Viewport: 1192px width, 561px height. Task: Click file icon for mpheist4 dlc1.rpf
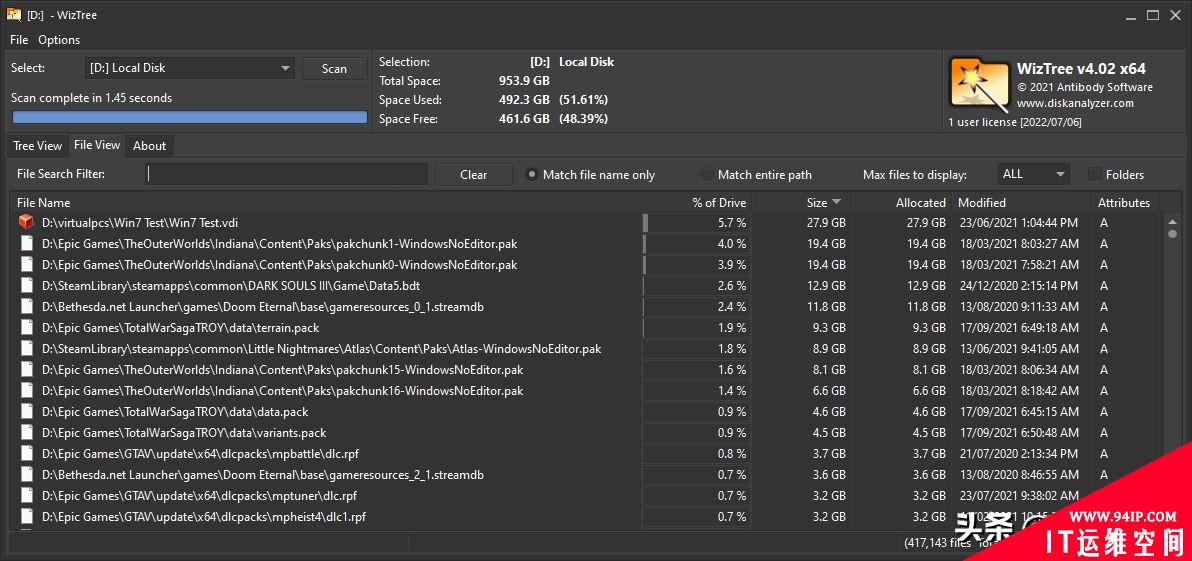click(x=27, y=517)
